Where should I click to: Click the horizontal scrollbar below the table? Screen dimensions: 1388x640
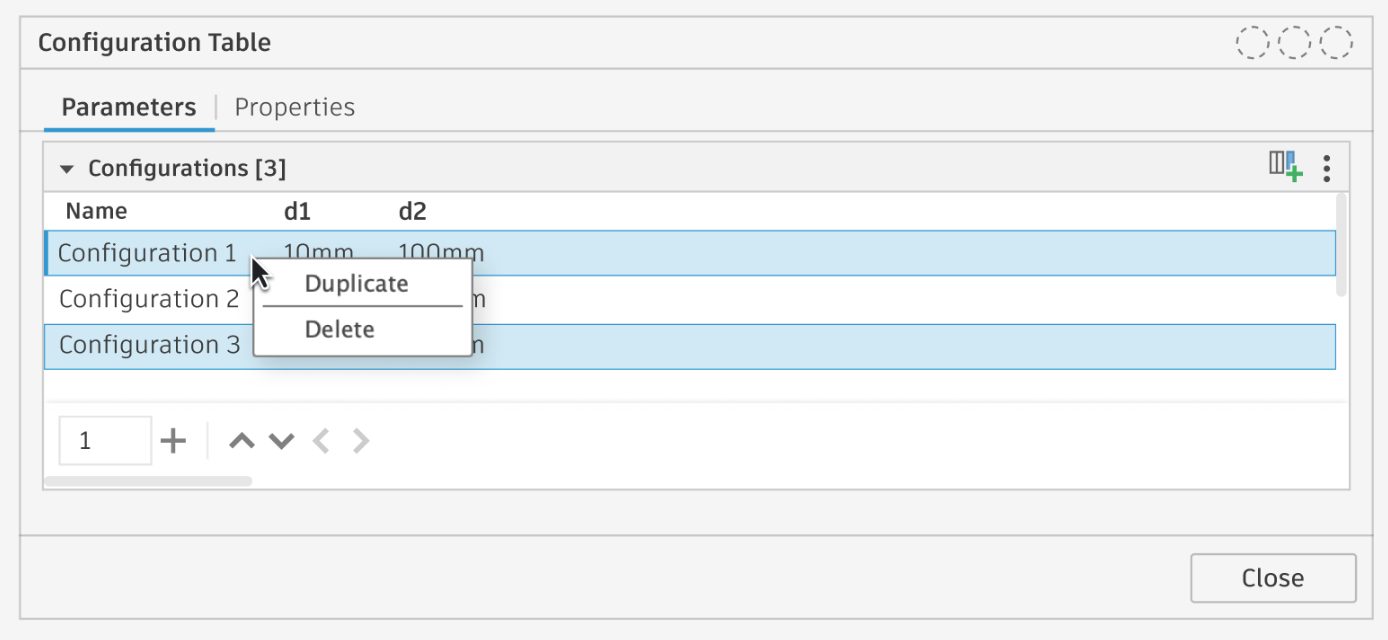coord(150,480)
